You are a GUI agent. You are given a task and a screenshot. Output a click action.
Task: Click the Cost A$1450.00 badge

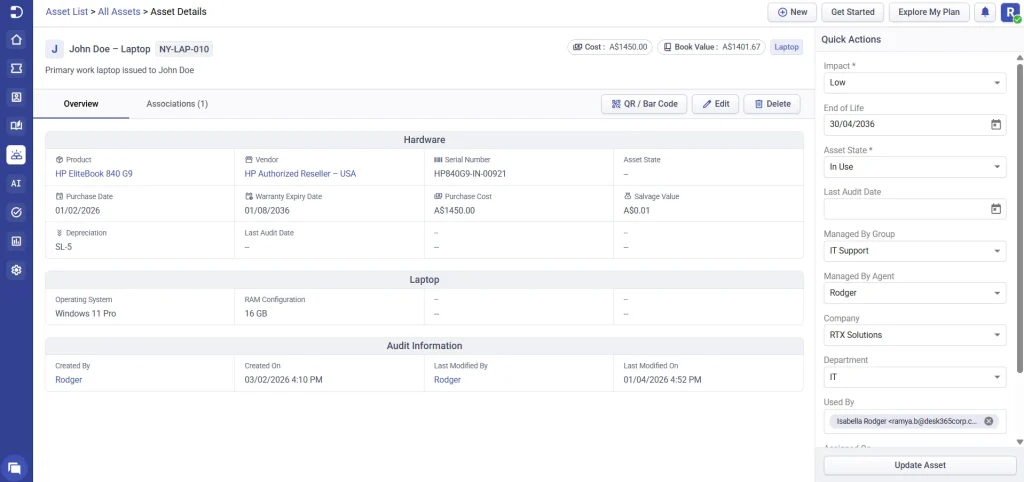(x=610, y=47)
